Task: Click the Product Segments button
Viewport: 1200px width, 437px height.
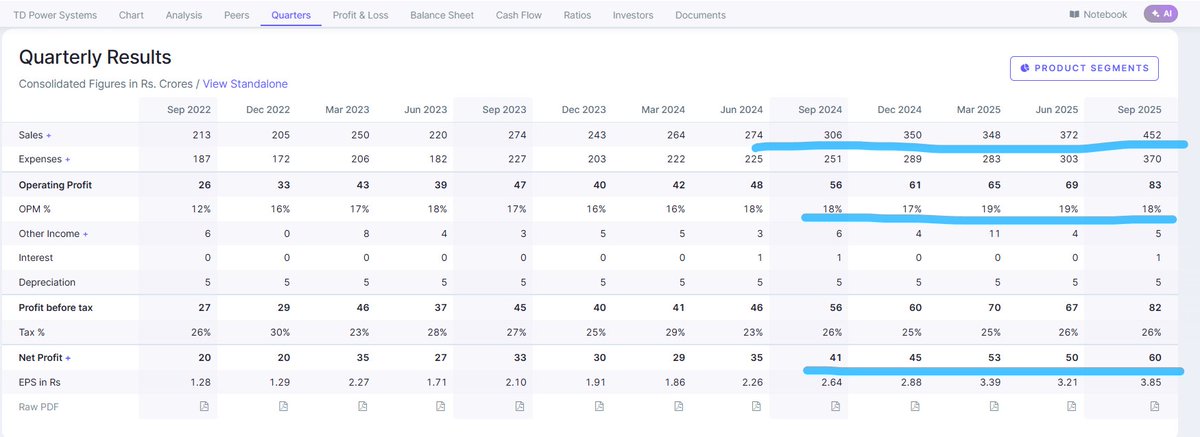Action: pos(1085,68)
